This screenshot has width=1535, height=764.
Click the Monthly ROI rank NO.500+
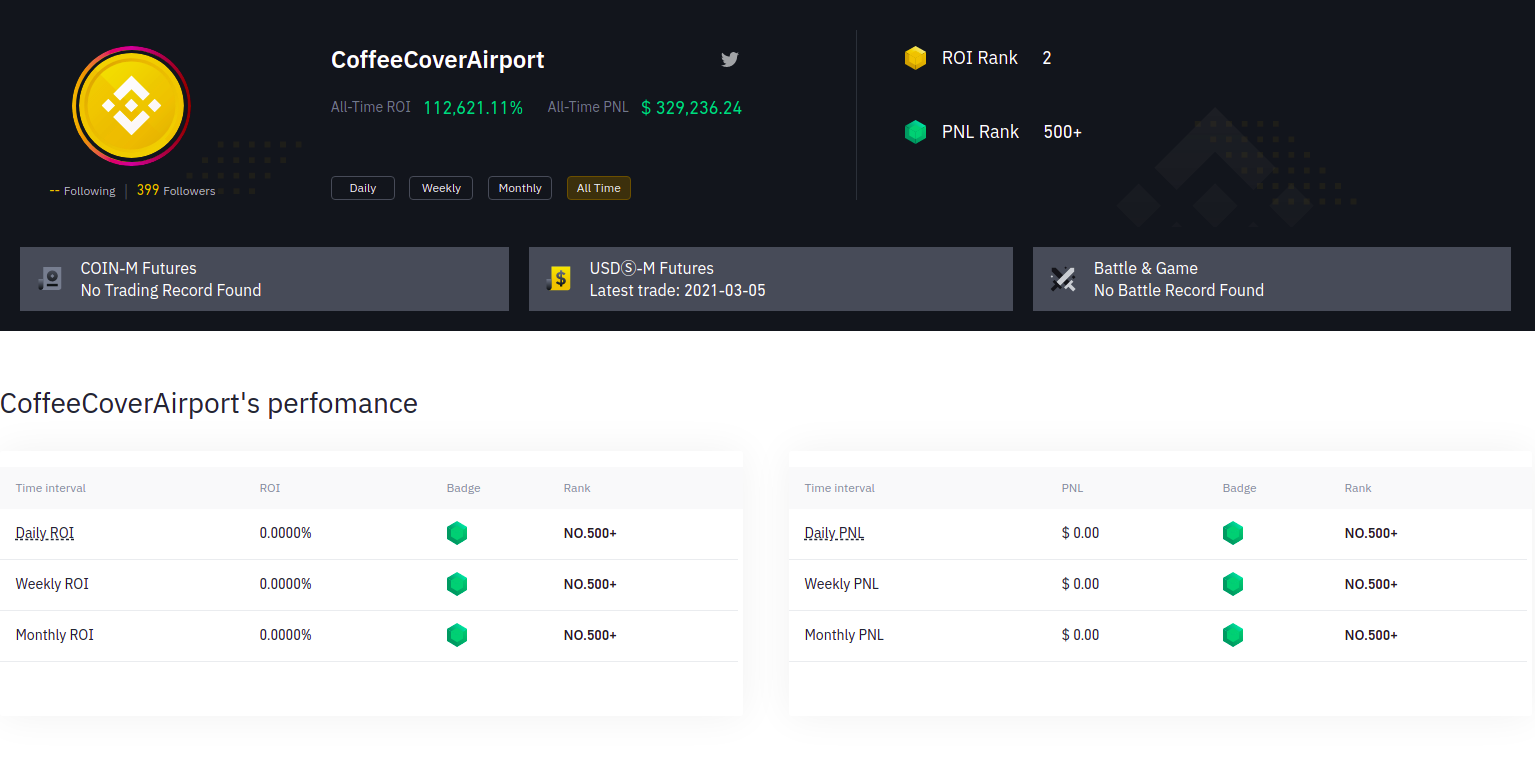pyautogui.click(x=590, y=635)
